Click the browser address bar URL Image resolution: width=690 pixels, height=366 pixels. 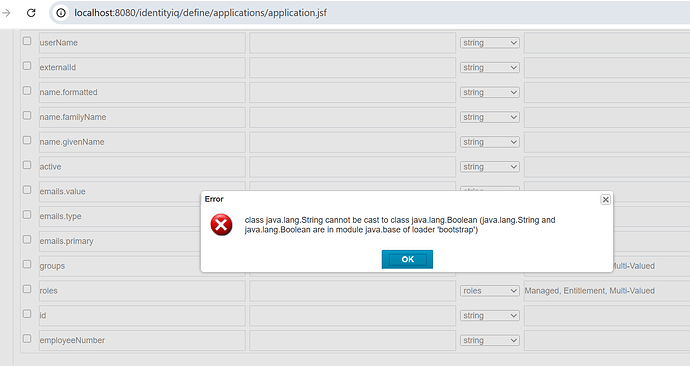point(200,13)
